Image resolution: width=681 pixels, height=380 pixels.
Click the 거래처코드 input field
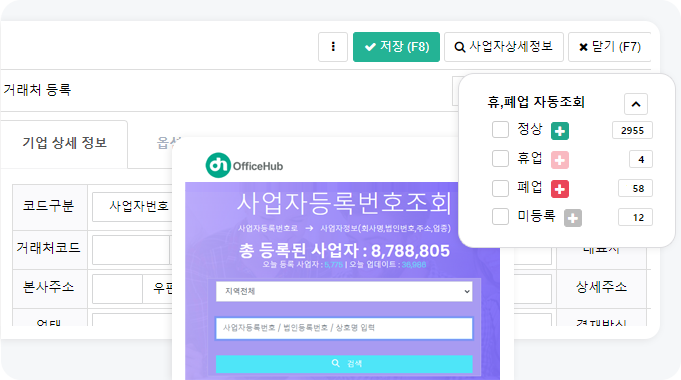click(x=131, y=250)
